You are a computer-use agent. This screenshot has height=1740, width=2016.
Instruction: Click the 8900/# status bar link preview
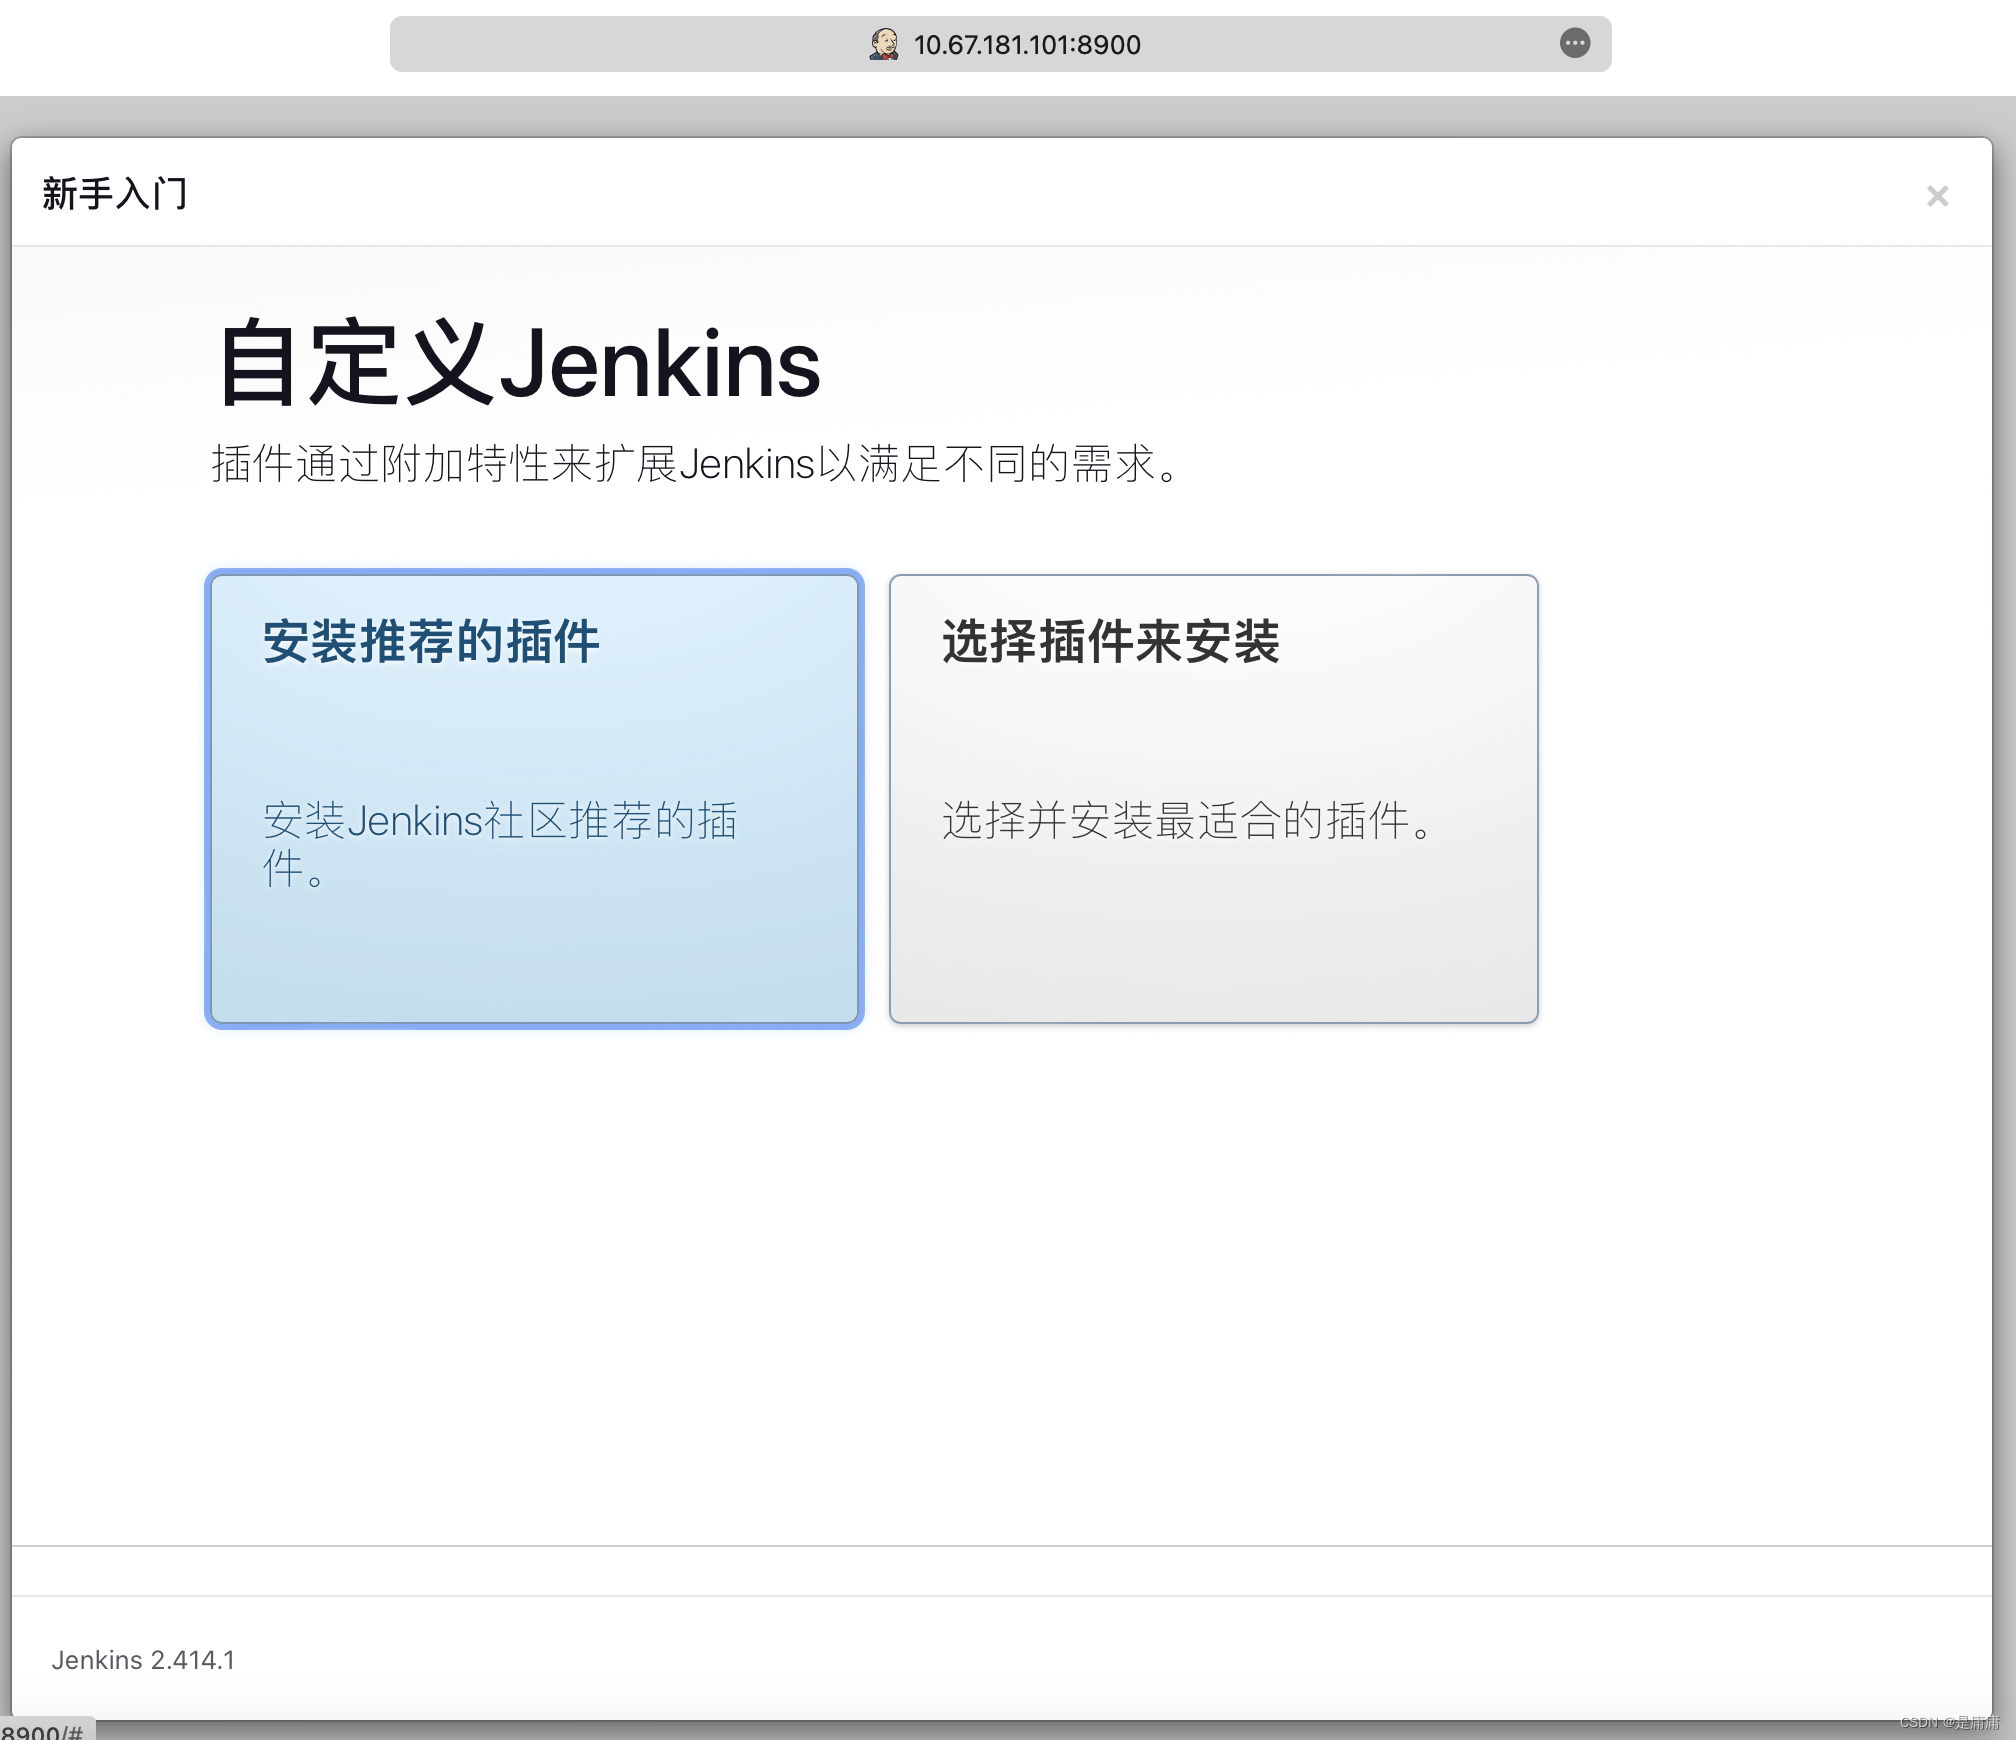tap(44, 1731)
